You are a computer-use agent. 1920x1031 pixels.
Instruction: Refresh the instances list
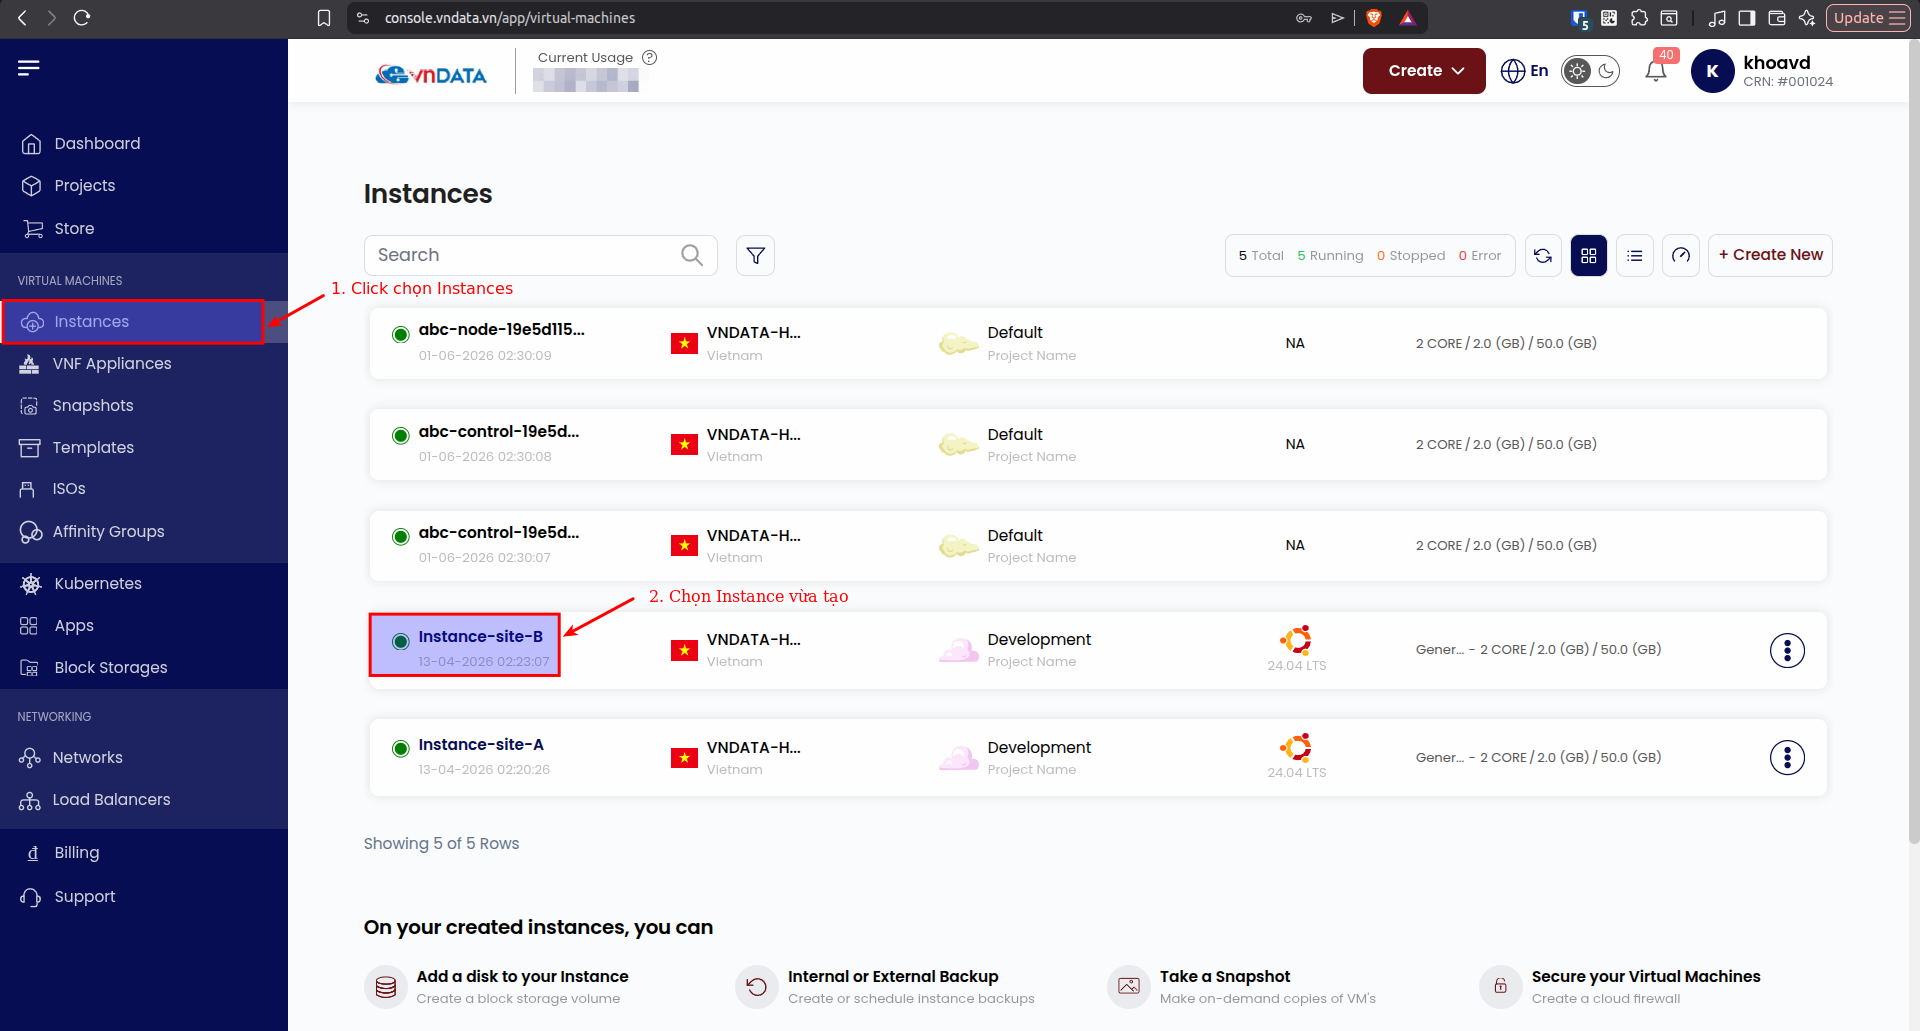pyautogui.click(x=1543, y=255)
